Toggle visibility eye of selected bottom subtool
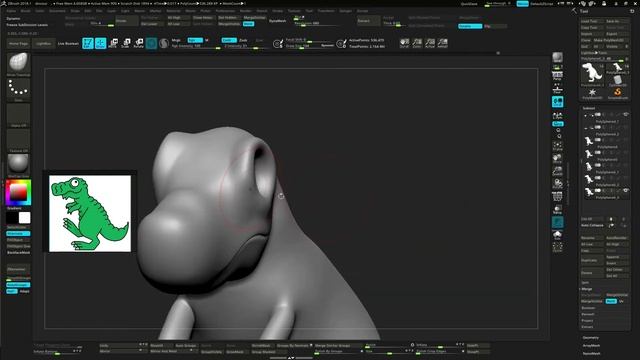This screenshot has height=360, width=640. click(x=625, y=191)
